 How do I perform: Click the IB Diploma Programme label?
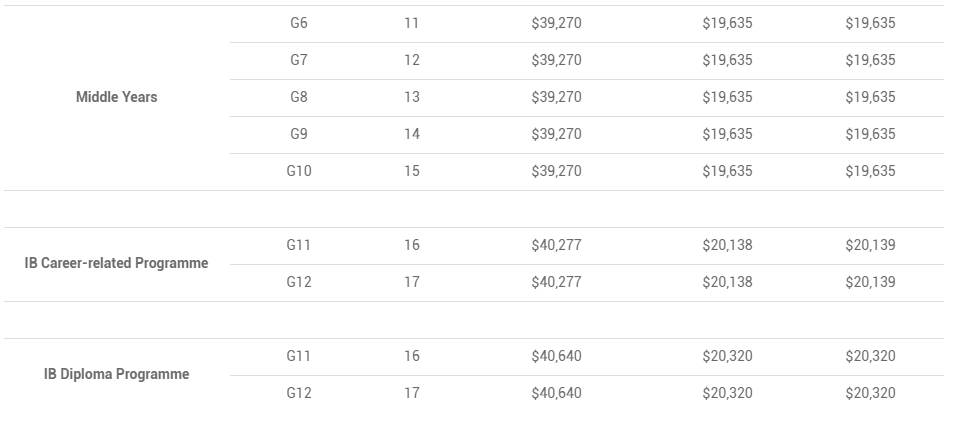tap(116, 374)
